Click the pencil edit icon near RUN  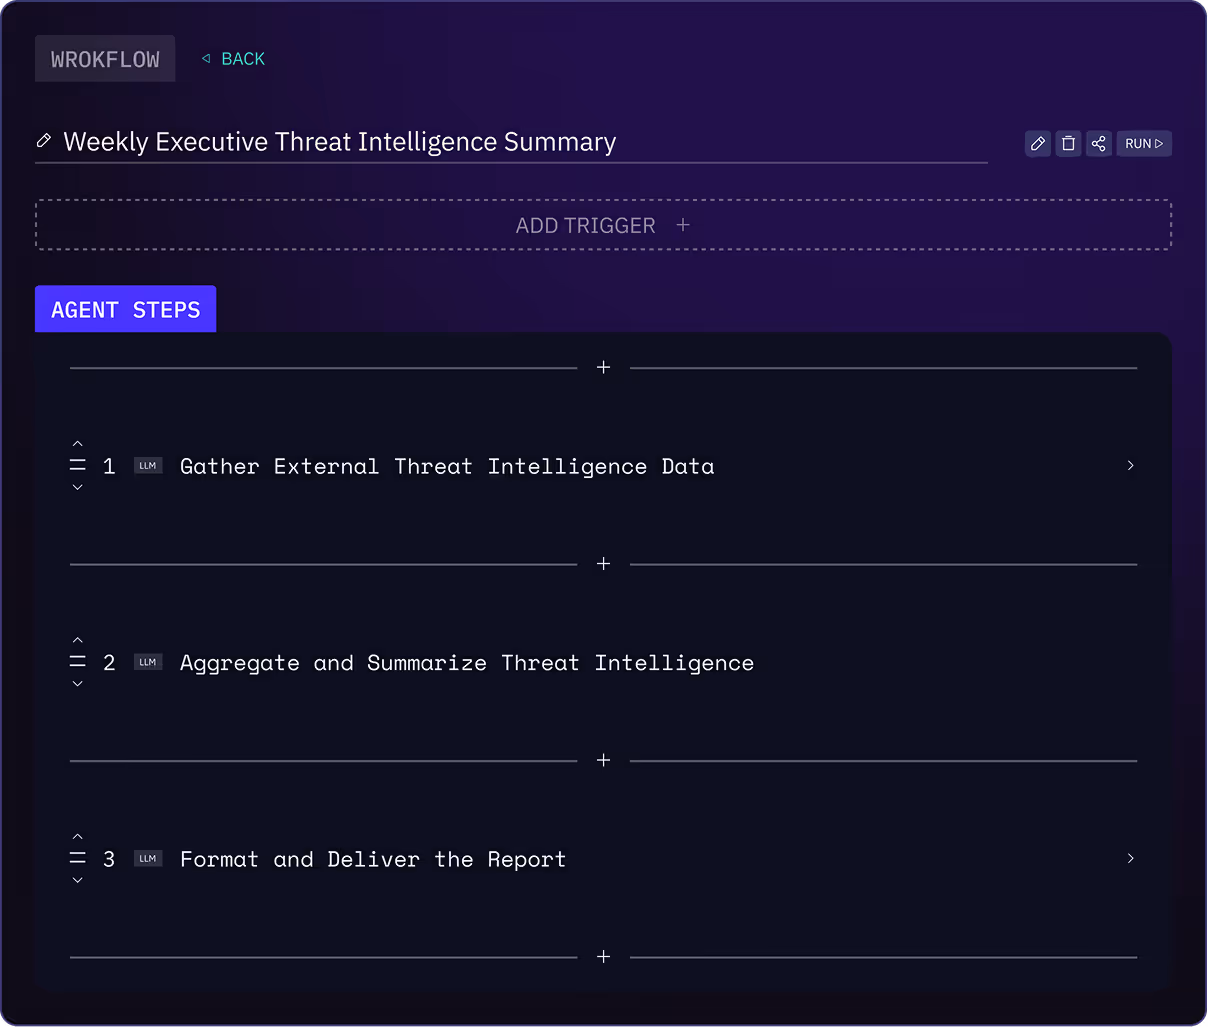pos(1037,143)
